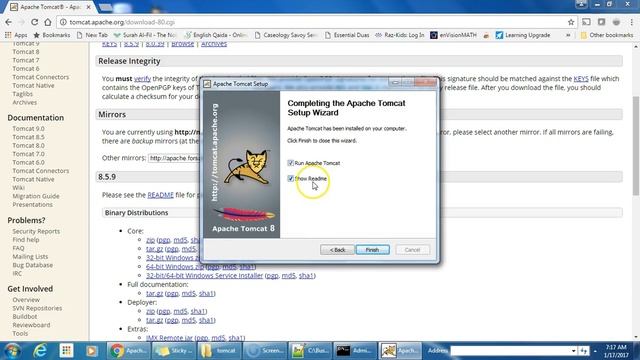Click Finish in the setup wizard
This screenshot has width=640, height=360.
point(372,250)
